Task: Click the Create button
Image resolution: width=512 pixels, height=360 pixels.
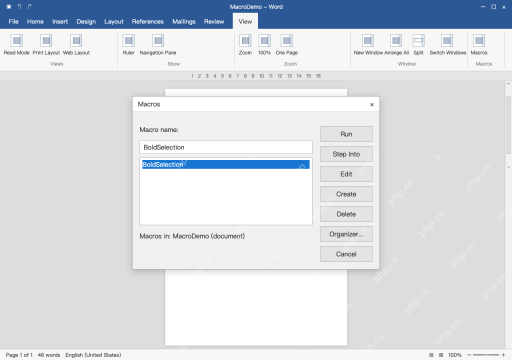Action: click(346, 194)
